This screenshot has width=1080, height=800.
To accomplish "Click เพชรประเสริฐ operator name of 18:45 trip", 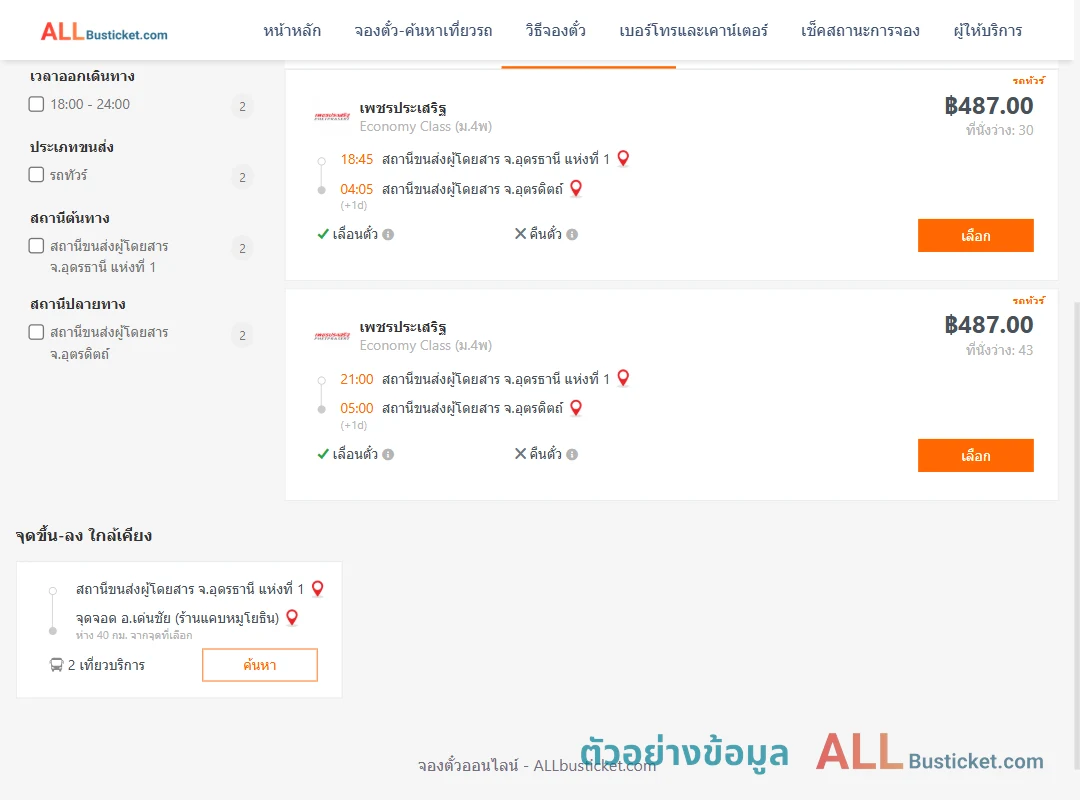I will (403, 107).
